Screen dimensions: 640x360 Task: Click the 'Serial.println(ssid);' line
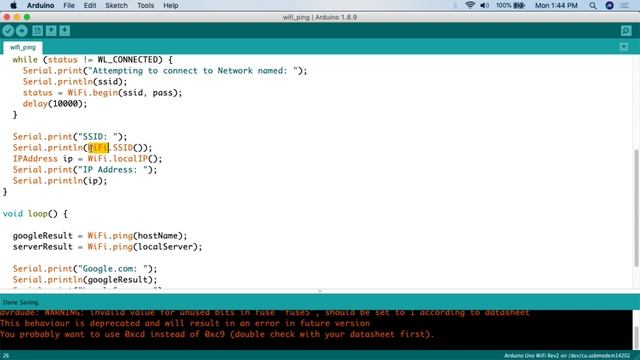[75, 82]
